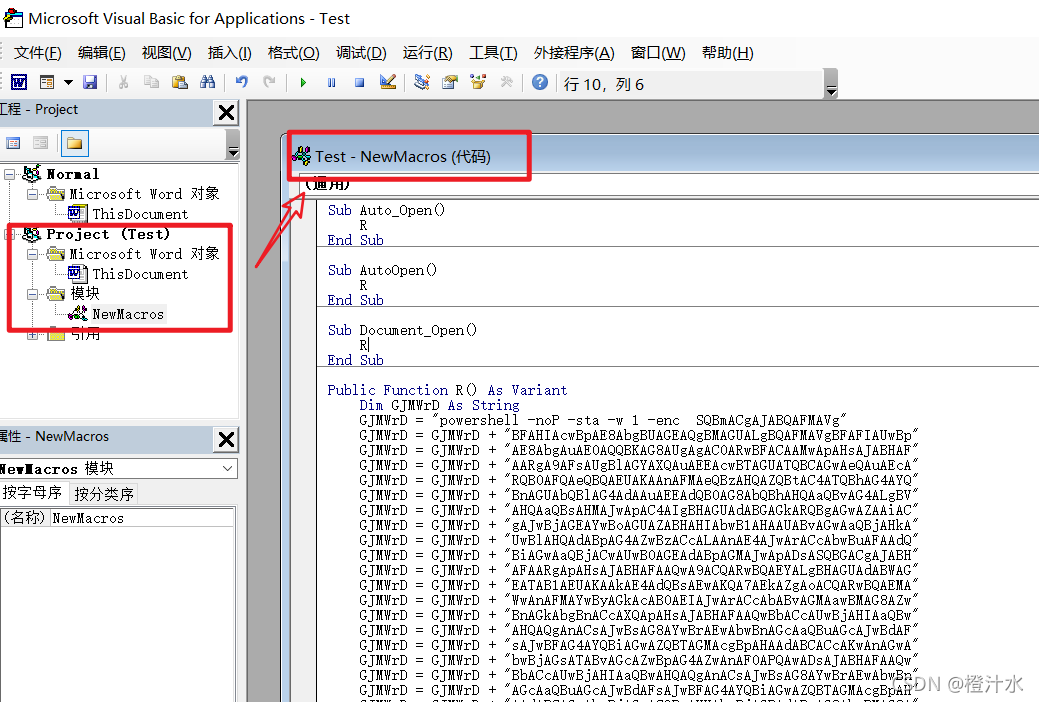The height and width of the screenshot is (702, 1039).
Task: Toggle Design Mode icon
Action: click(x=388, y=82)
